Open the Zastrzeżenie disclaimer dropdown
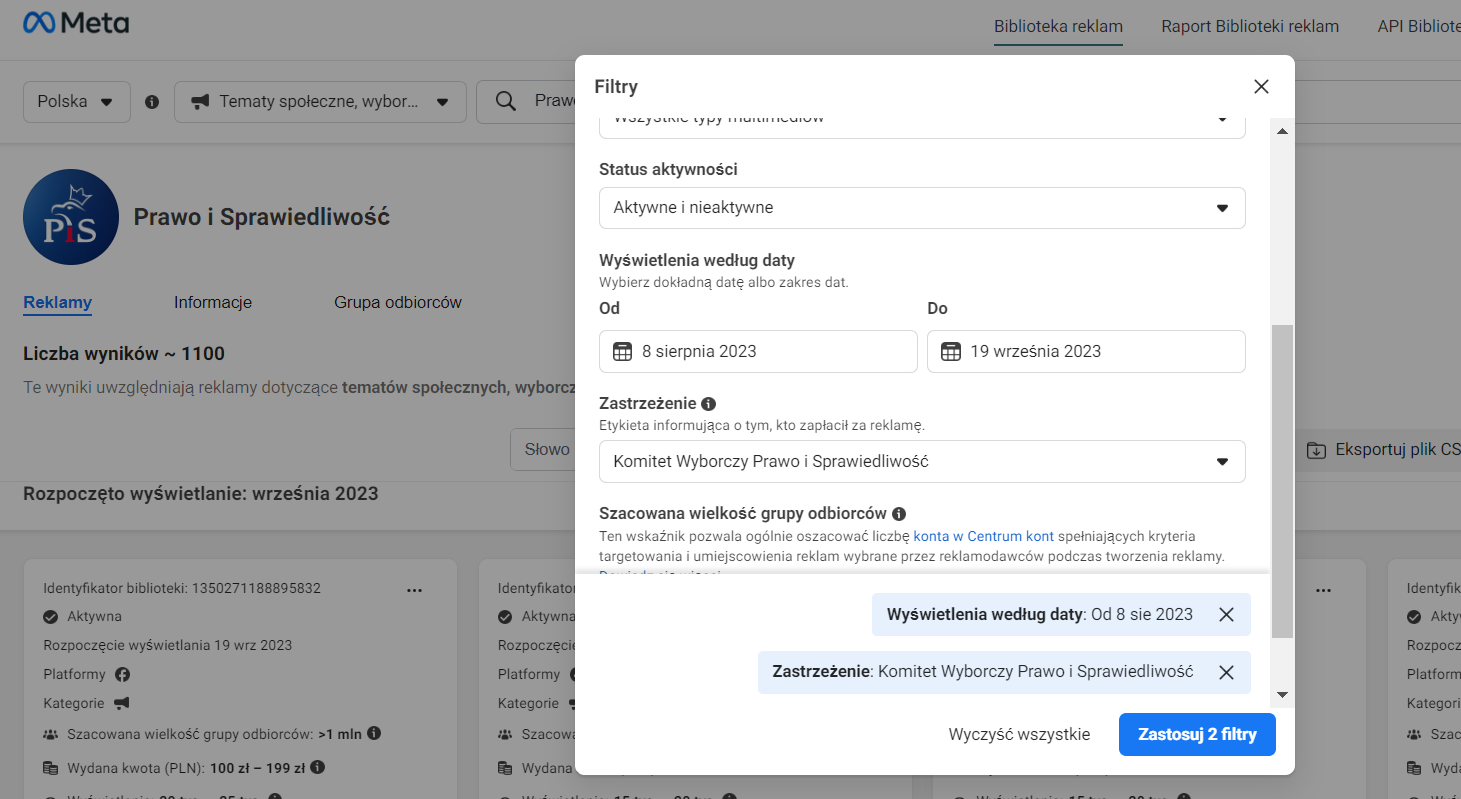This screenshot has height=799, width=1461. tap(921, 462)
